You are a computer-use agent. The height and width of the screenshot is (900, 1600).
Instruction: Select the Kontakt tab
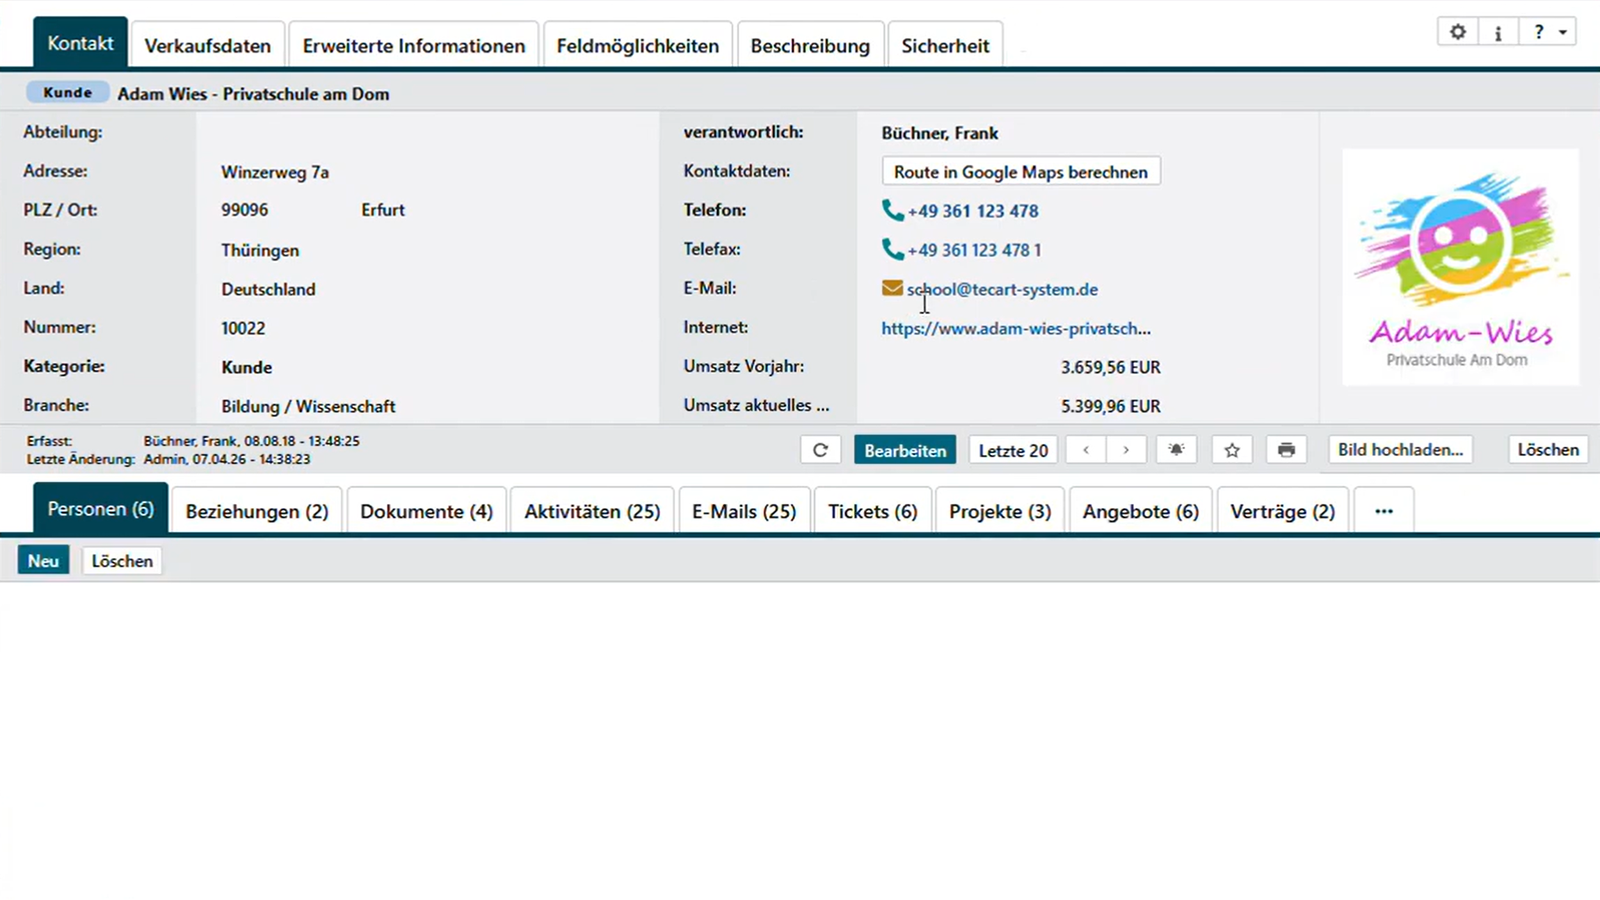(80, 43)
